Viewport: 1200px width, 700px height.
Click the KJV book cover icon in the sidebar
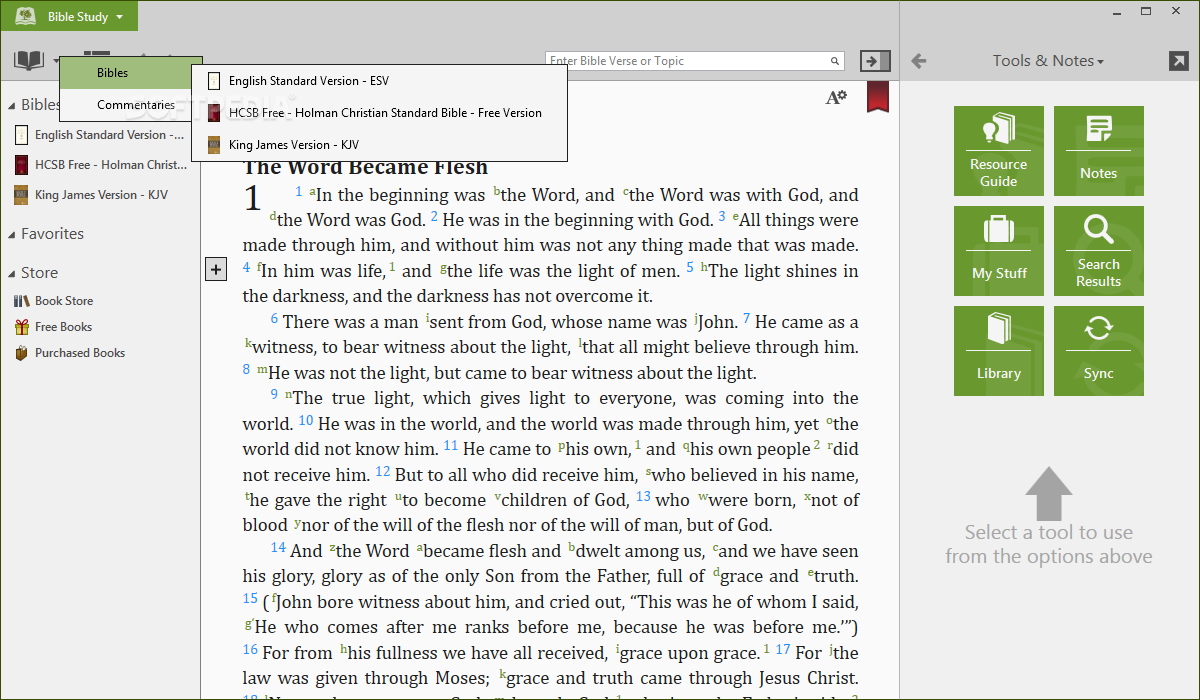click(x=21, y=195)
